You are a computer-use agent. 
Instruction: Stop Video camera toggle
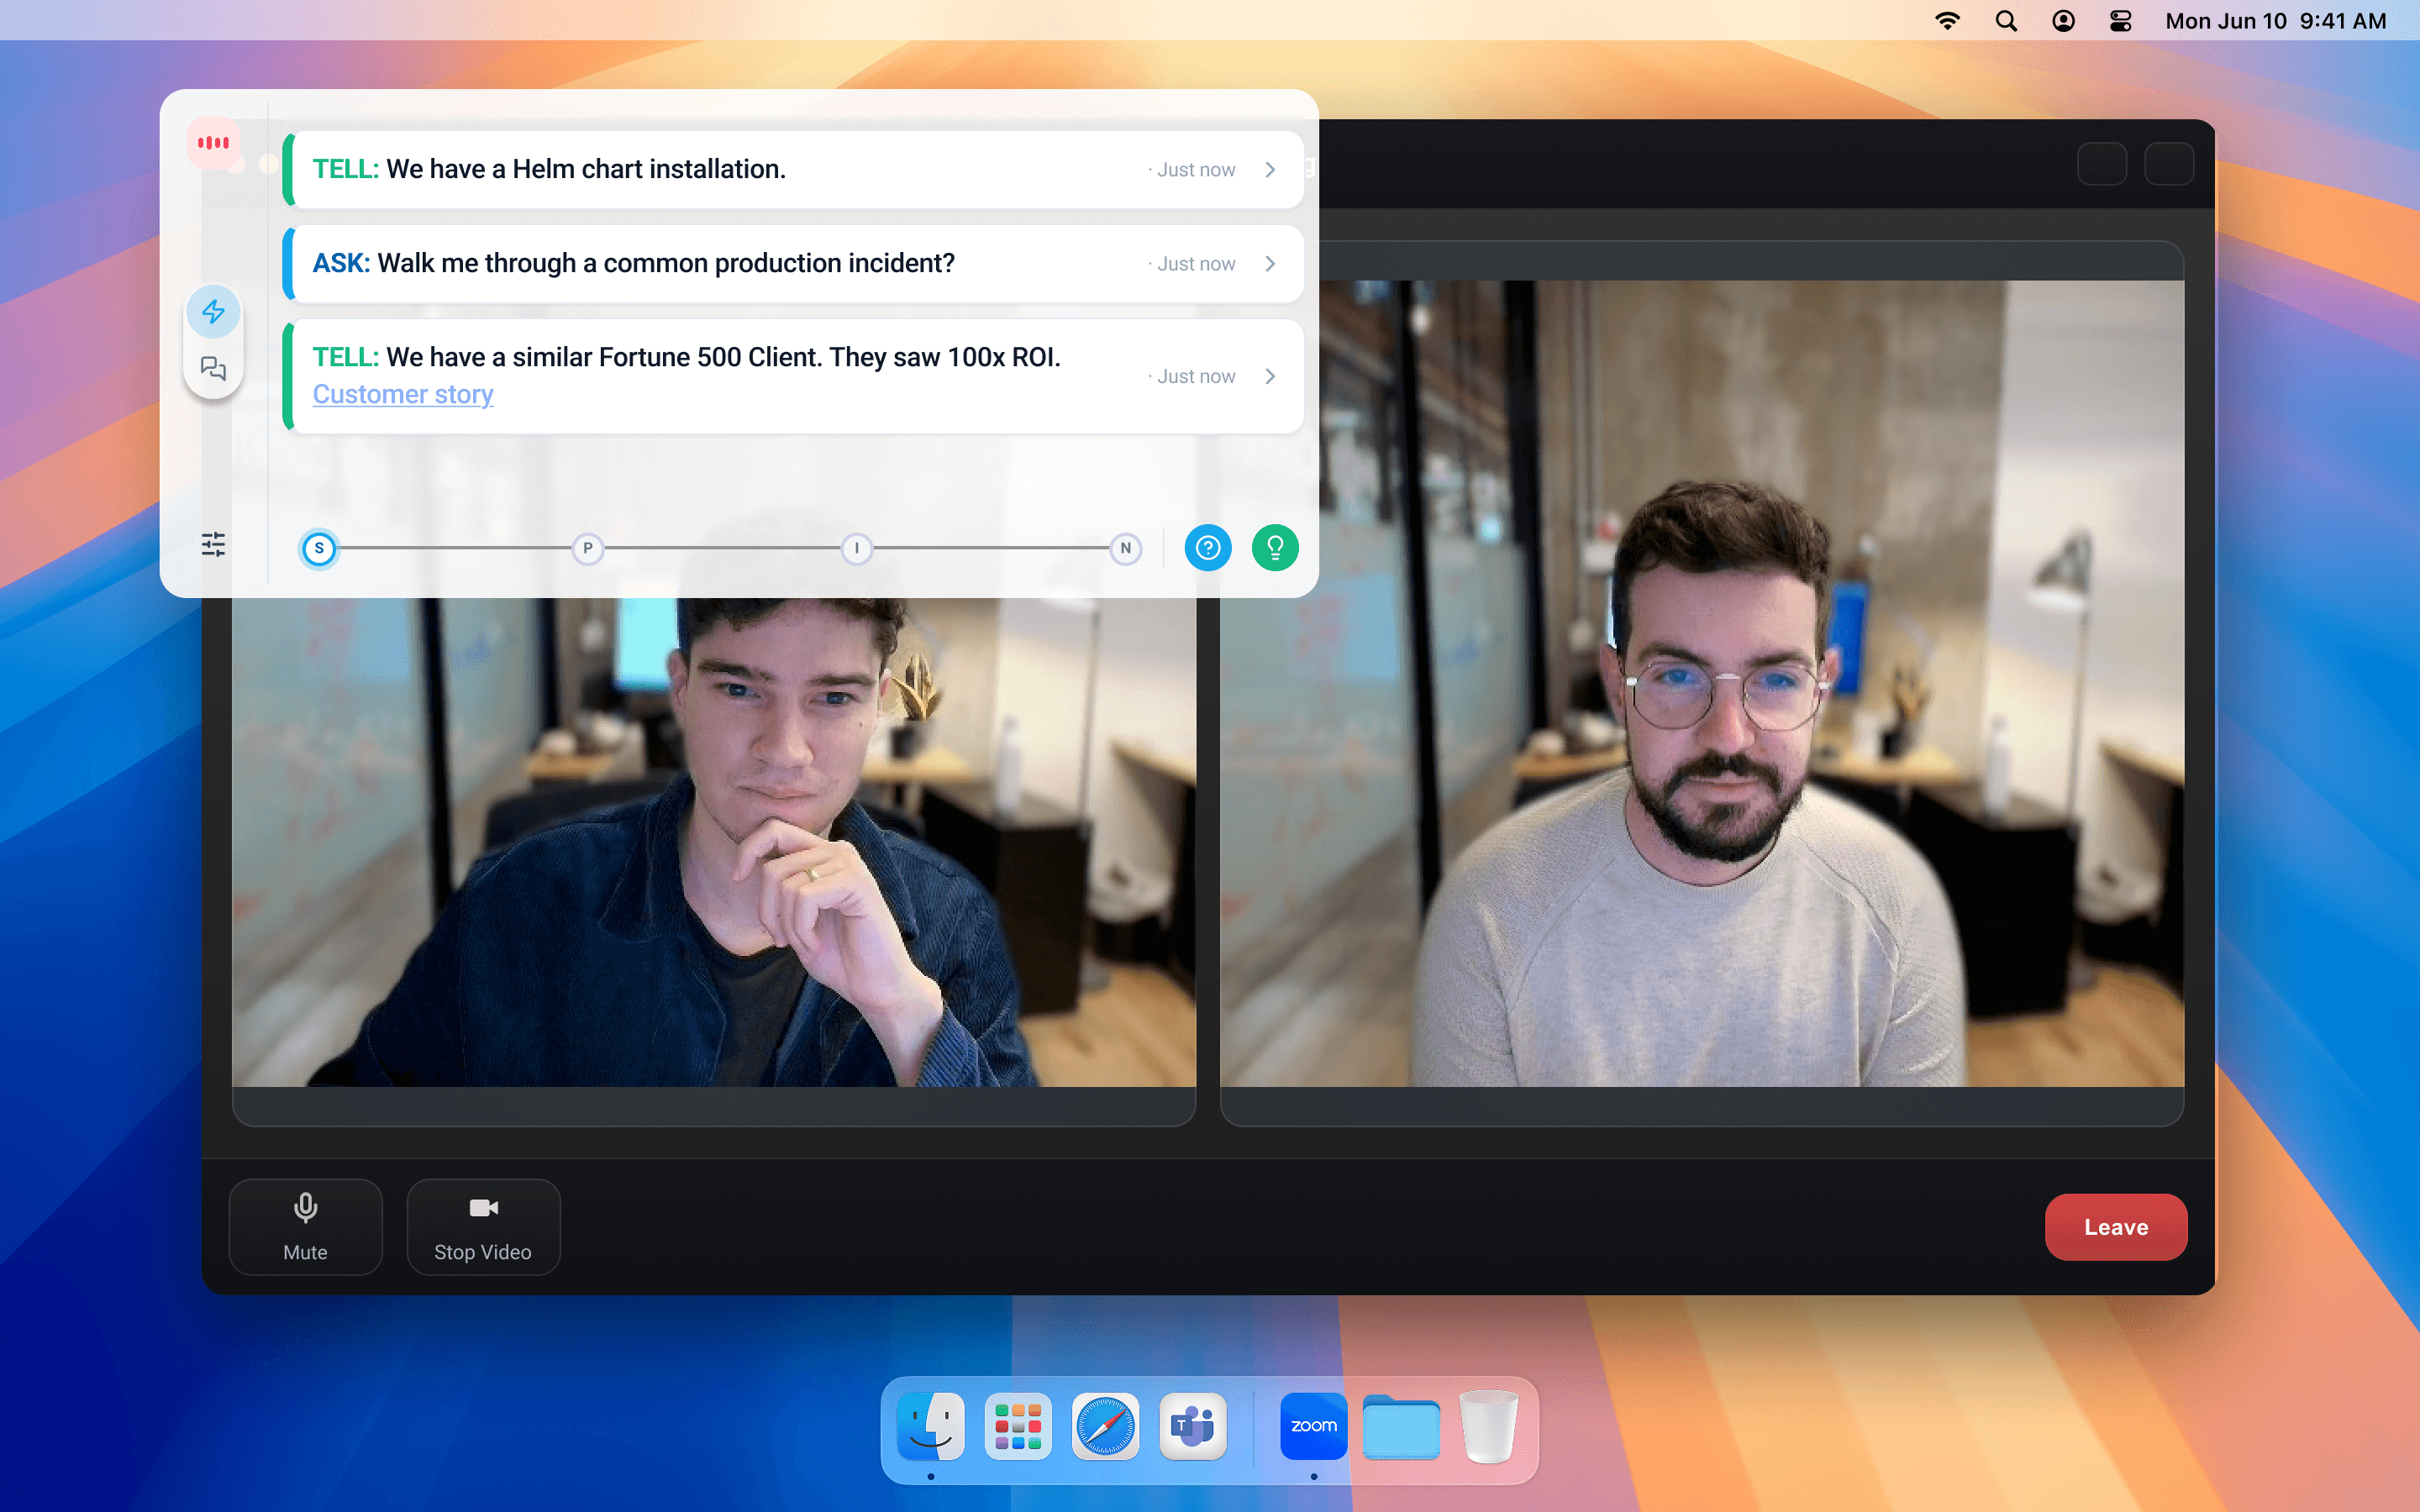pos(483,1226)
